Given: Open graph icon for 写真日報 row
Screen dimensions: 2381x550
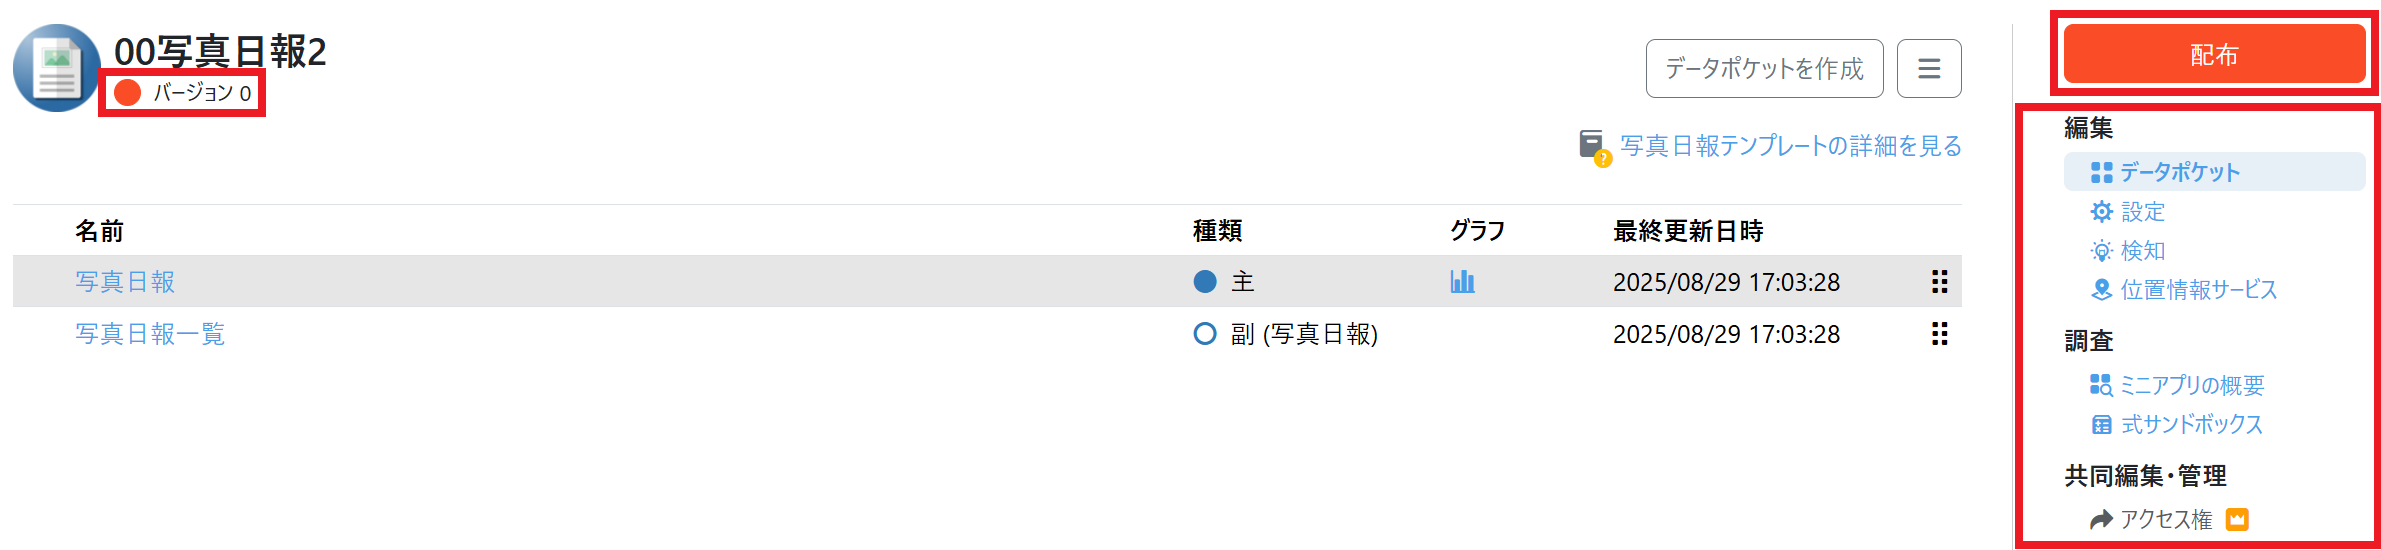Looking at the screenshot, I should coord(1462,282).
